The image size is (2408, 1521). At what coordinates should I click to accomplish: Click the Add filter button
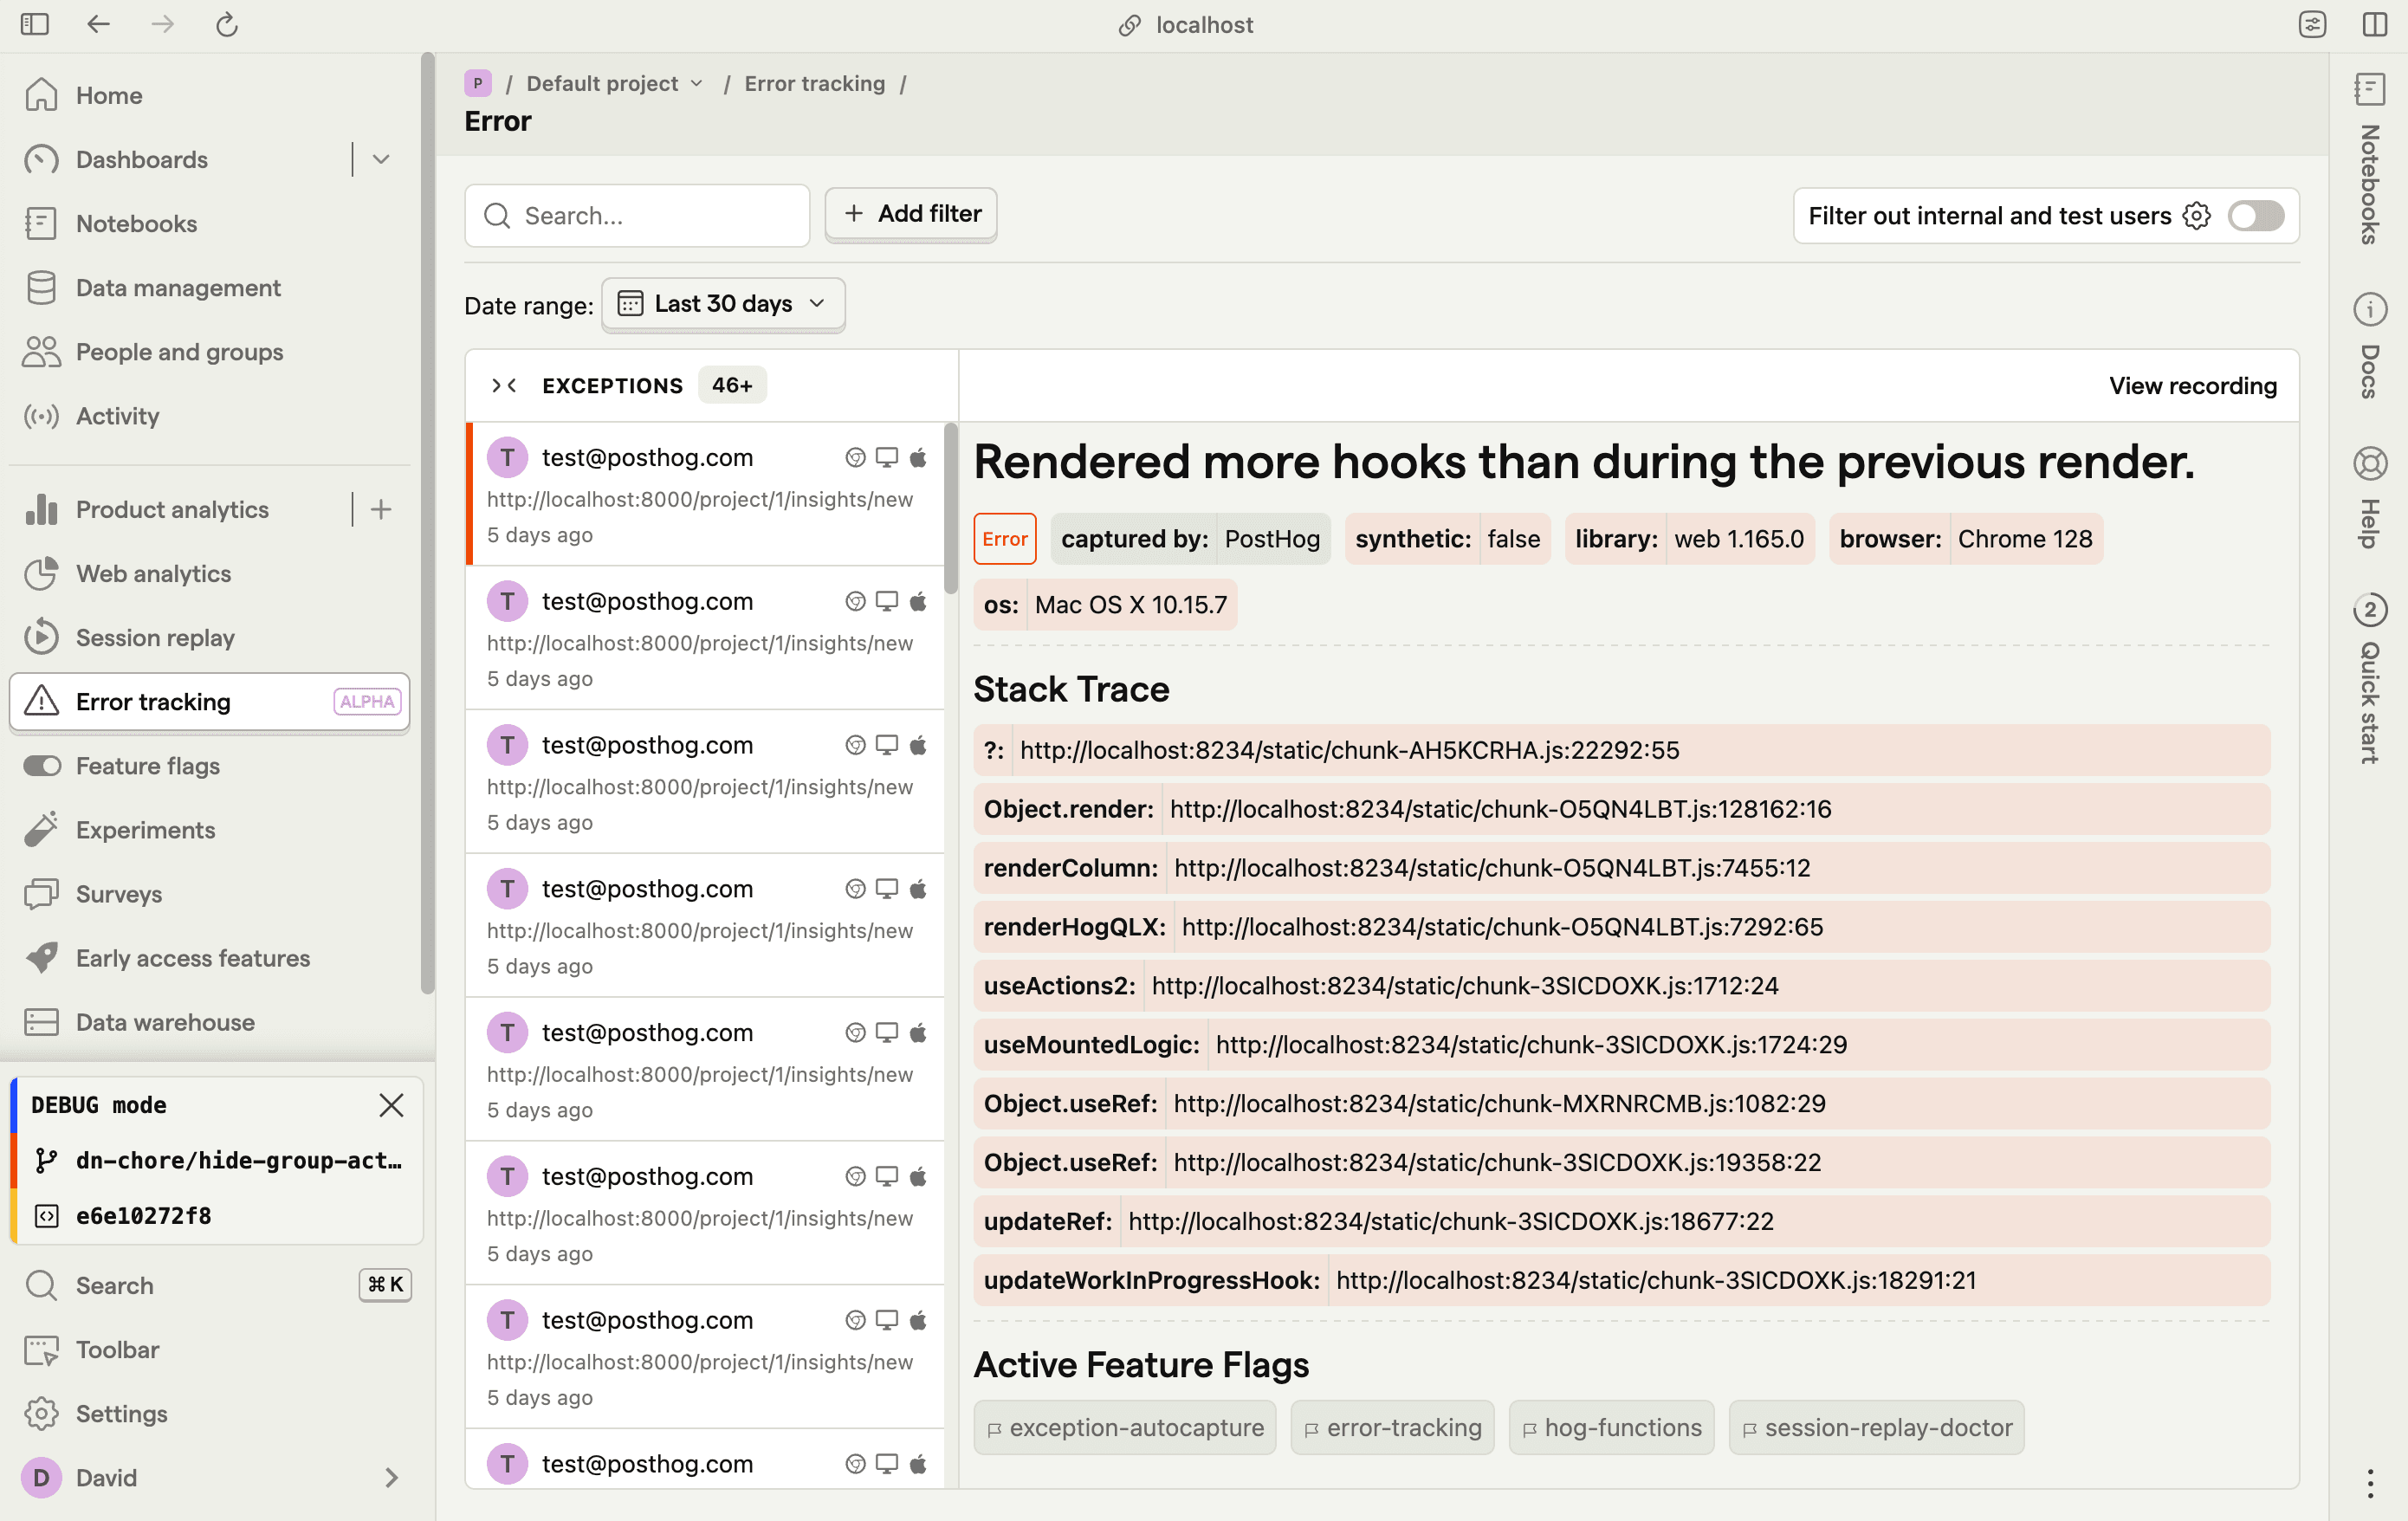coord(910,214)
